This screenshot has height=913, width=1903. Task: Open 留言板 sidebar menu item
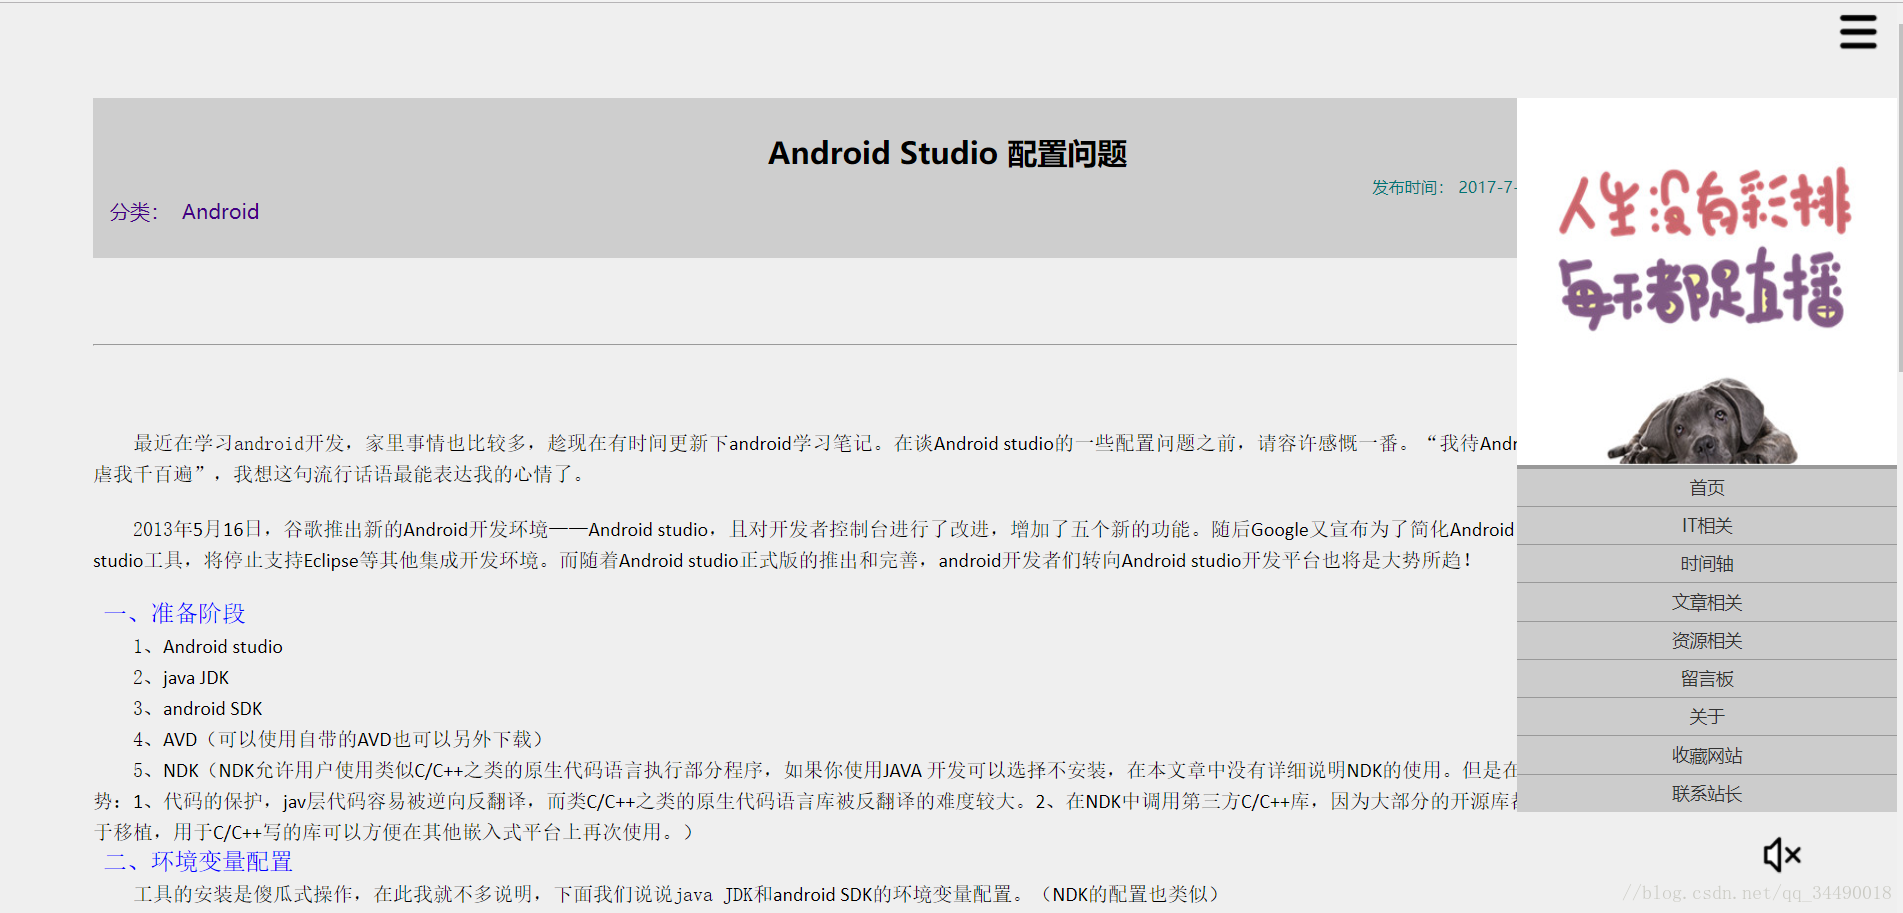[1707, 679]
